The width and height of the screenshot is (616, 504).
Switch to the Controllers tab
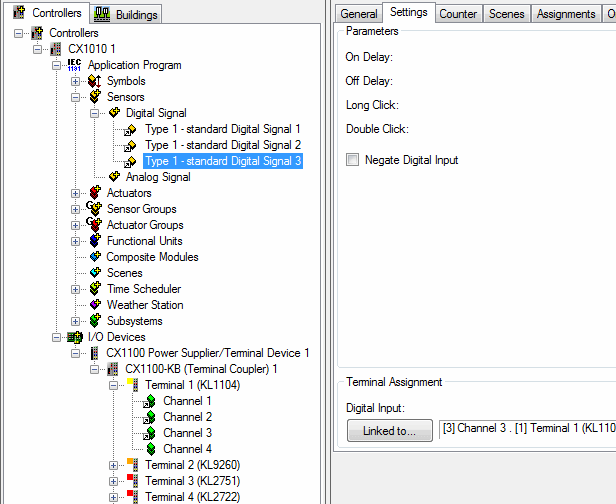click(x=48, y=13)
